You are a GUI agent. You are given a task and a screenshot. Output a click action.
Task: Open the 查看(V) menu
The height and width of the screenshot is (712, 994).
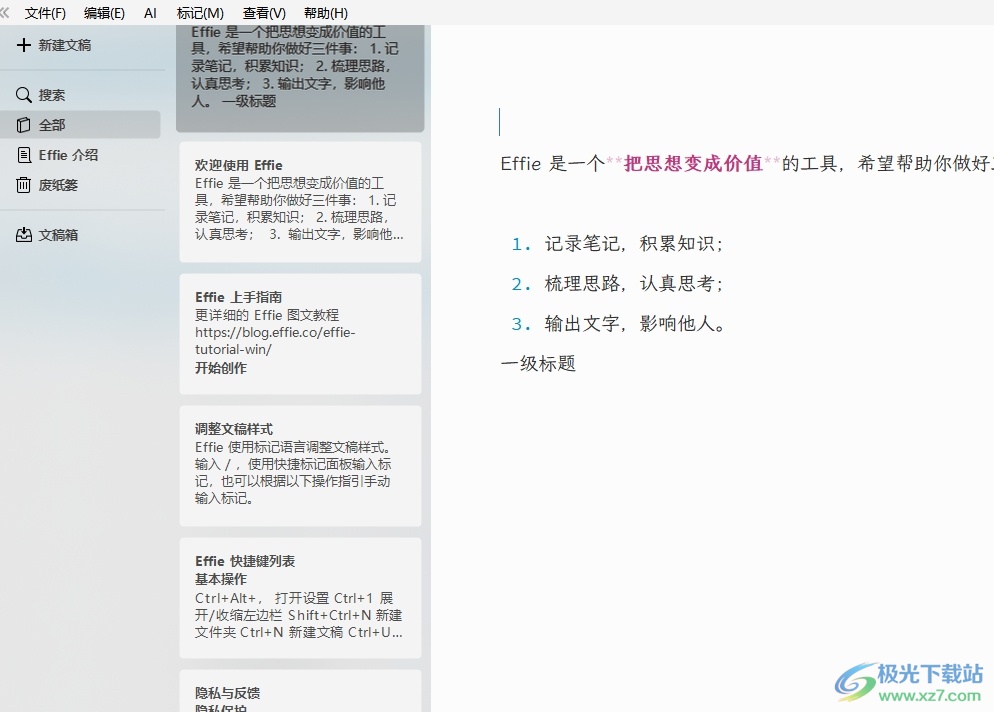click(264, 13)
